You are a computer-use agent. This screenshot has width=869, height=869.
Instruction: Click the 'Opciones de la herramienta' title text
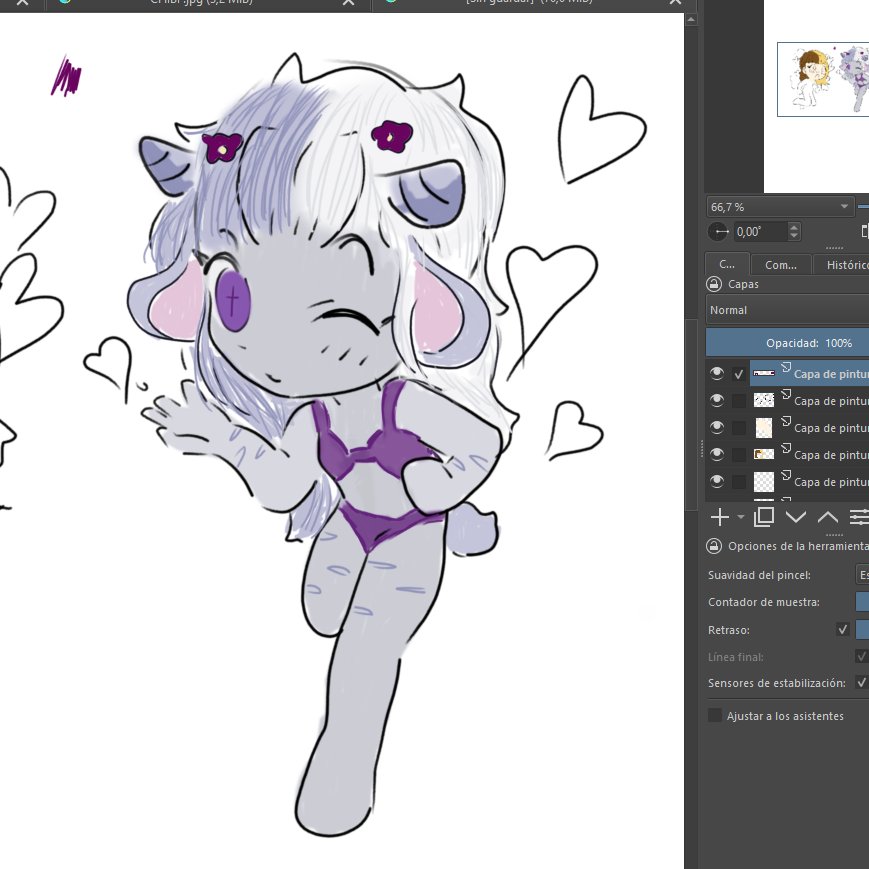pyautogui.click(x=798, y=546)
